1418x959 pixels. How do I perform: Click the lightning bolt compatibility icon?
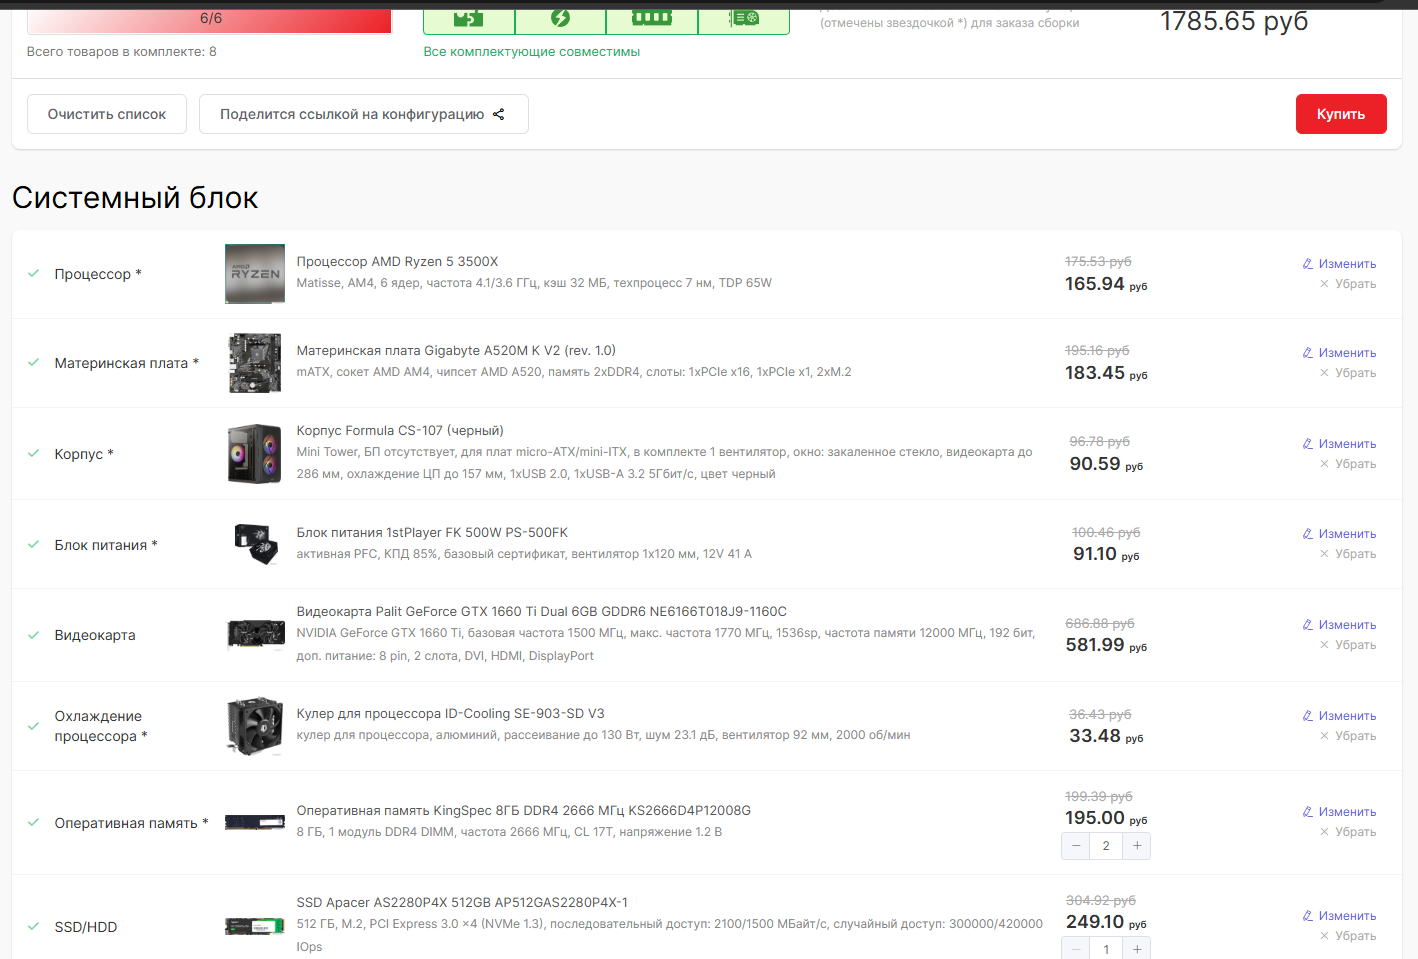tap(560, 20)
